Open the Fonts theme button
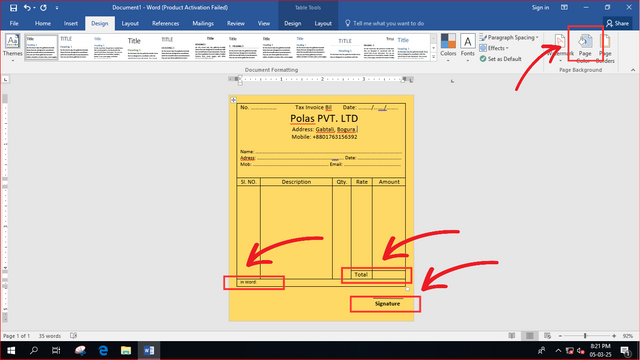This screenshot has width=640, height=360. pos(467,48)
